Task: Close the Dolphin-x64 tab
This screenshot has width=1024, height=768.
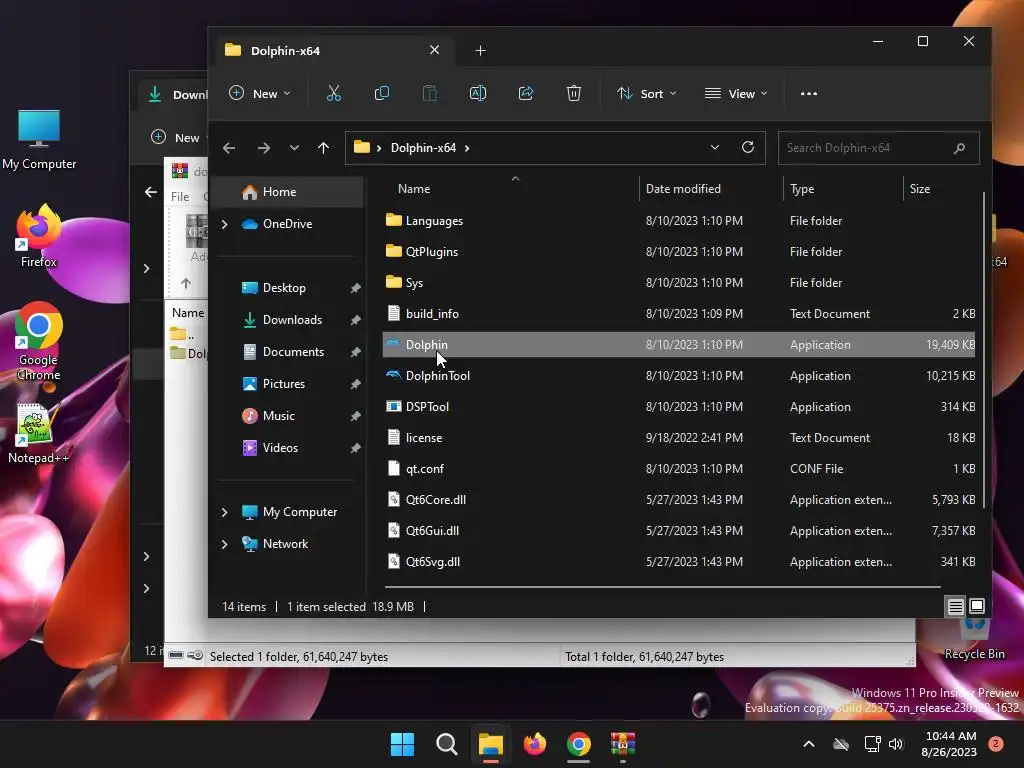Action: coord(434,50)
